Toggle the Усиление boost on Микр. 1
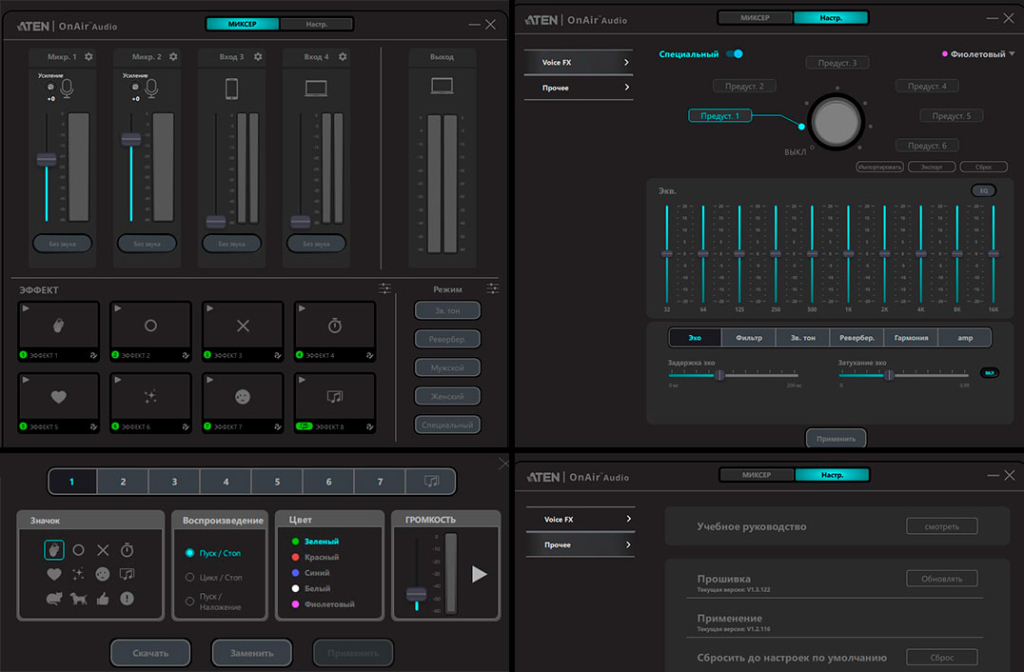The height and width of the screenshot is (672, 1024). pyautogui.click(x=50, y=87)
